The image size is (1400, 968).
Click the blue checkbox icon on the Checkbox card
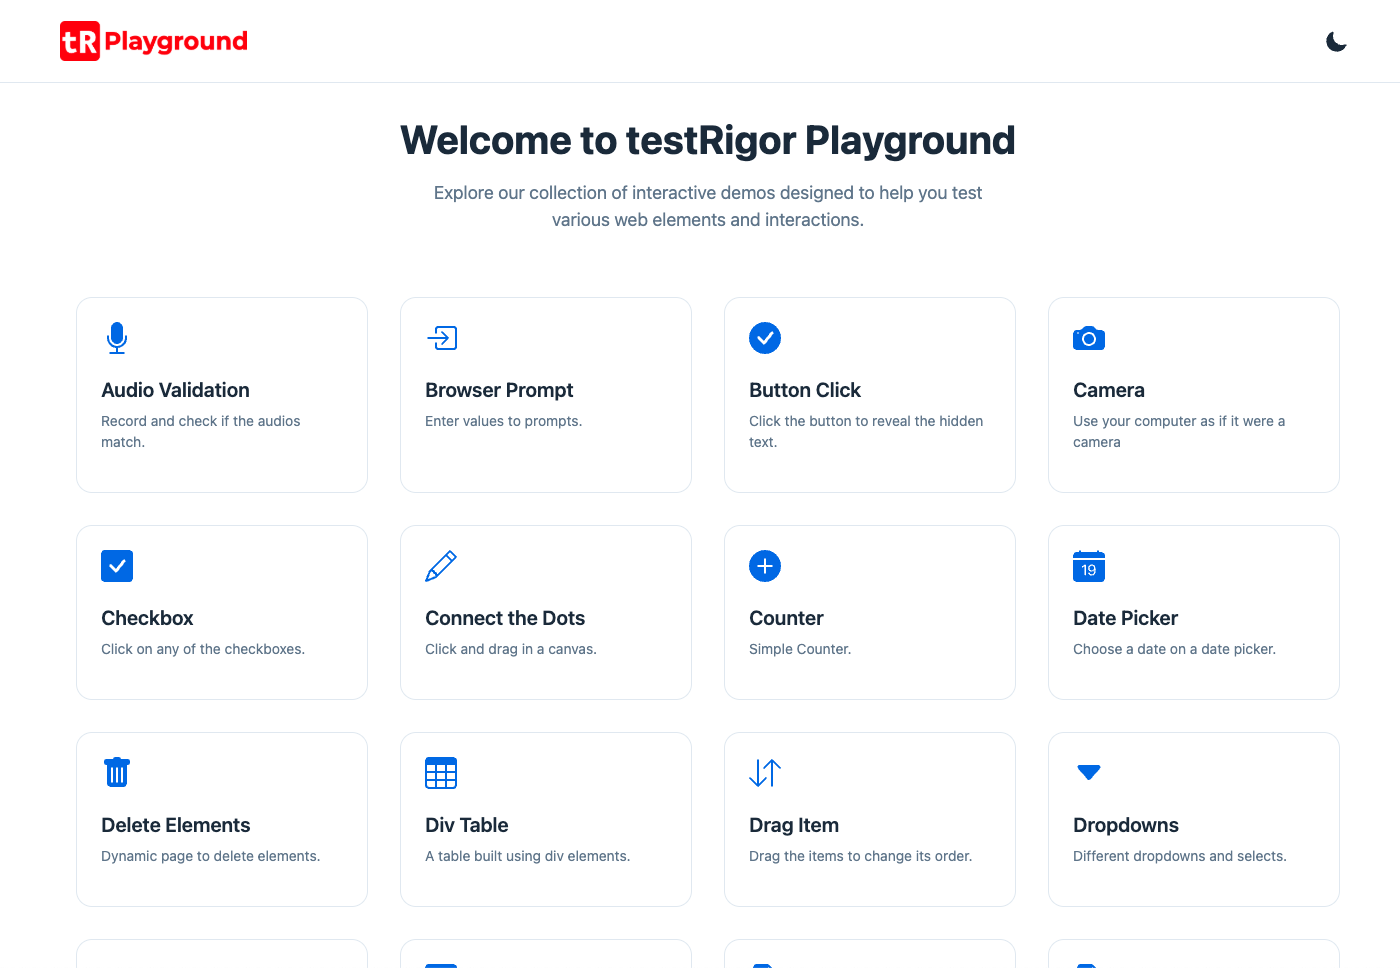tap(117, 566)
